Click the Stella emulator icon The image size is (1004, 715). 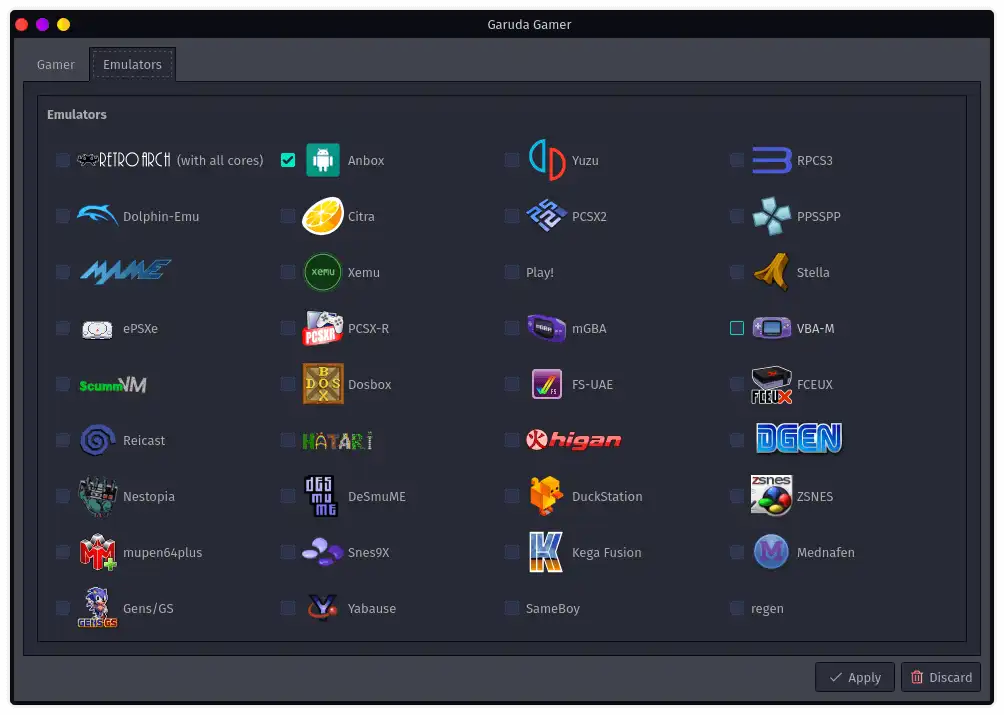tap(771, 272)
